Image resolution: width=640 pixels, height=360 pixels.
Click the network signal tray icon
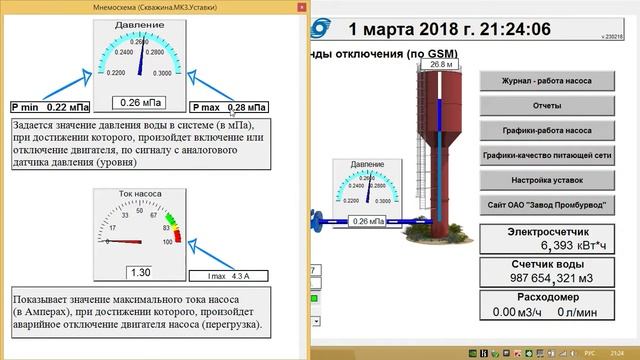click(563, 353)
